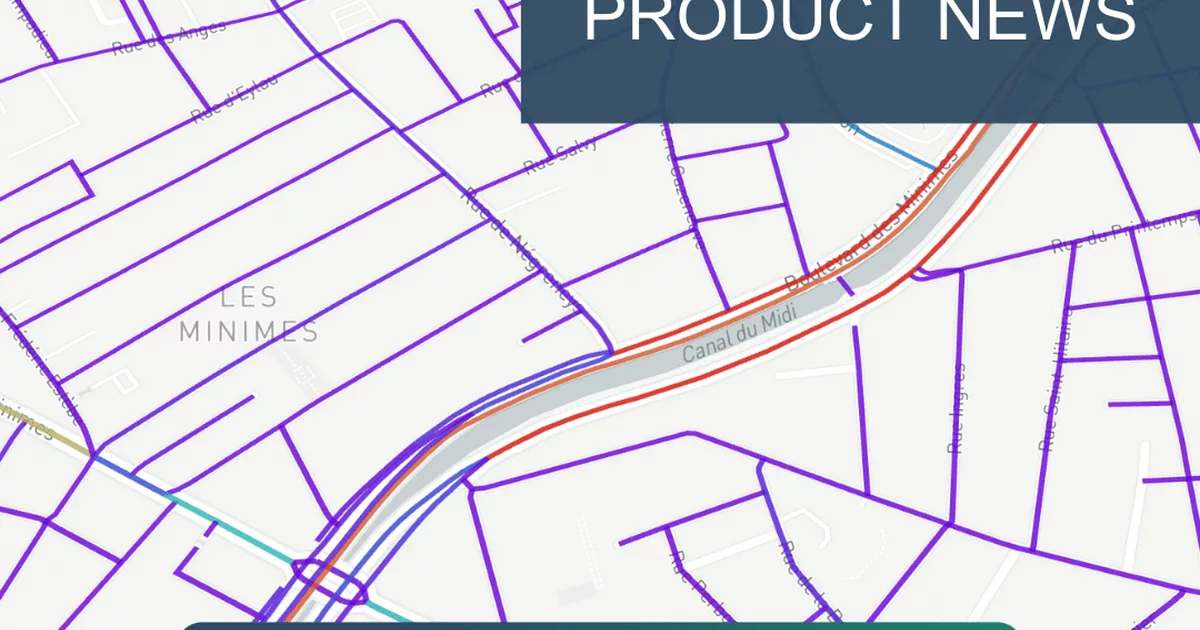Select the Rue du Printemps label
This screenshot has height=630, width=1200.
coord(1125,232)
